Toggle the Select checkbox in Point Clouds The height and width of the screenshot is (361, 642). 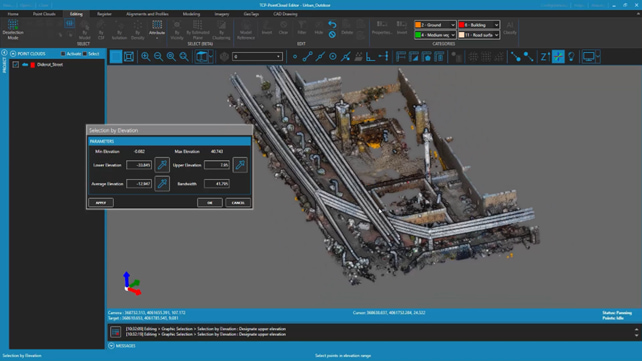85,54
